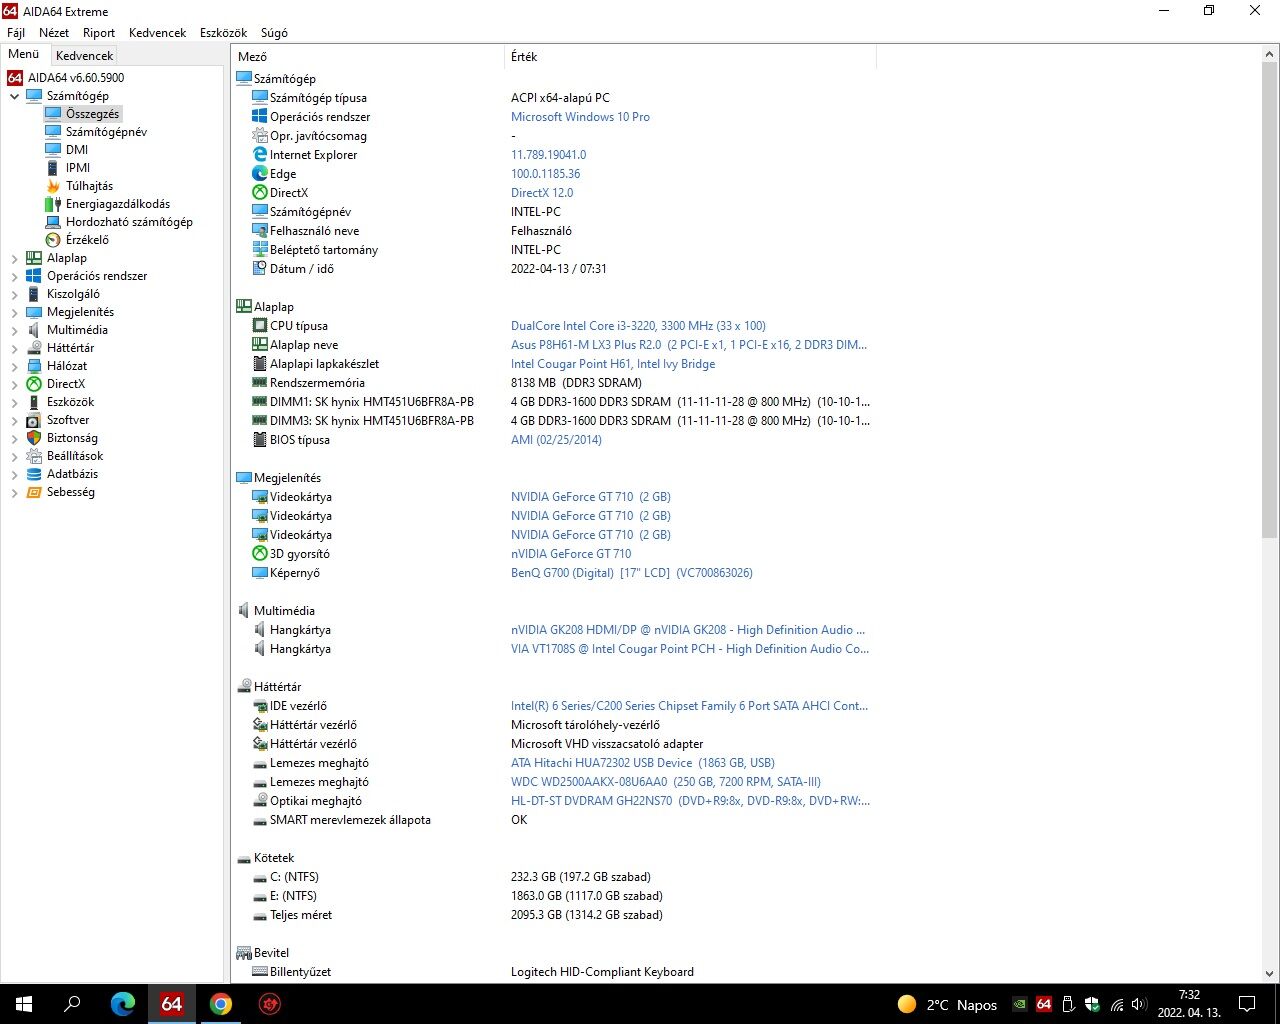
Task: Open Google Chrome from taskbar
Action: tap(221, 1004)
